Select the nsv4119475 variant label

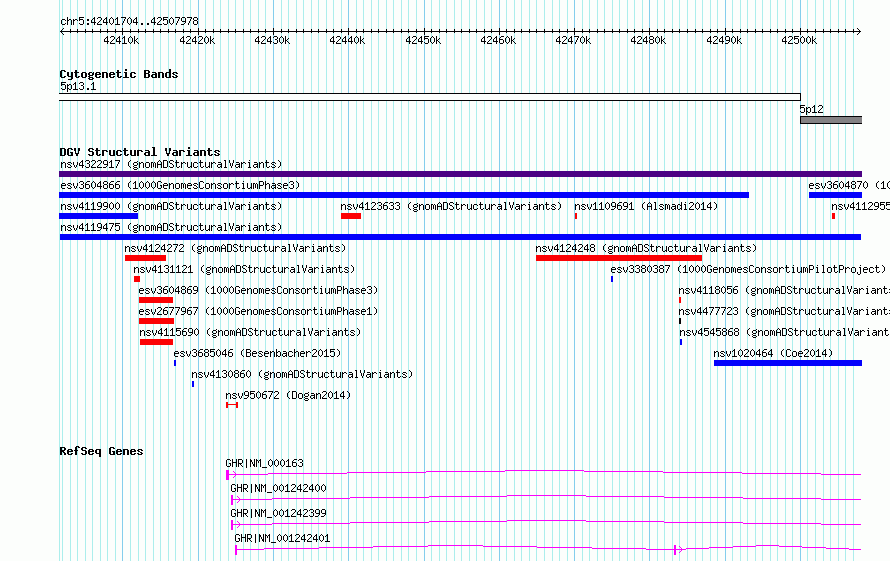coord(171,227)
